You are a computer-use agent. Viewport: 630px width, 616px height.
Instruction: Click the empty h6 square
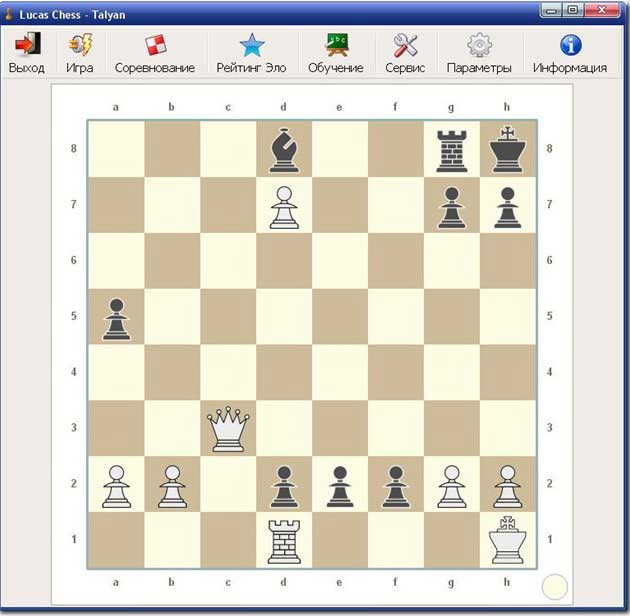507,260
